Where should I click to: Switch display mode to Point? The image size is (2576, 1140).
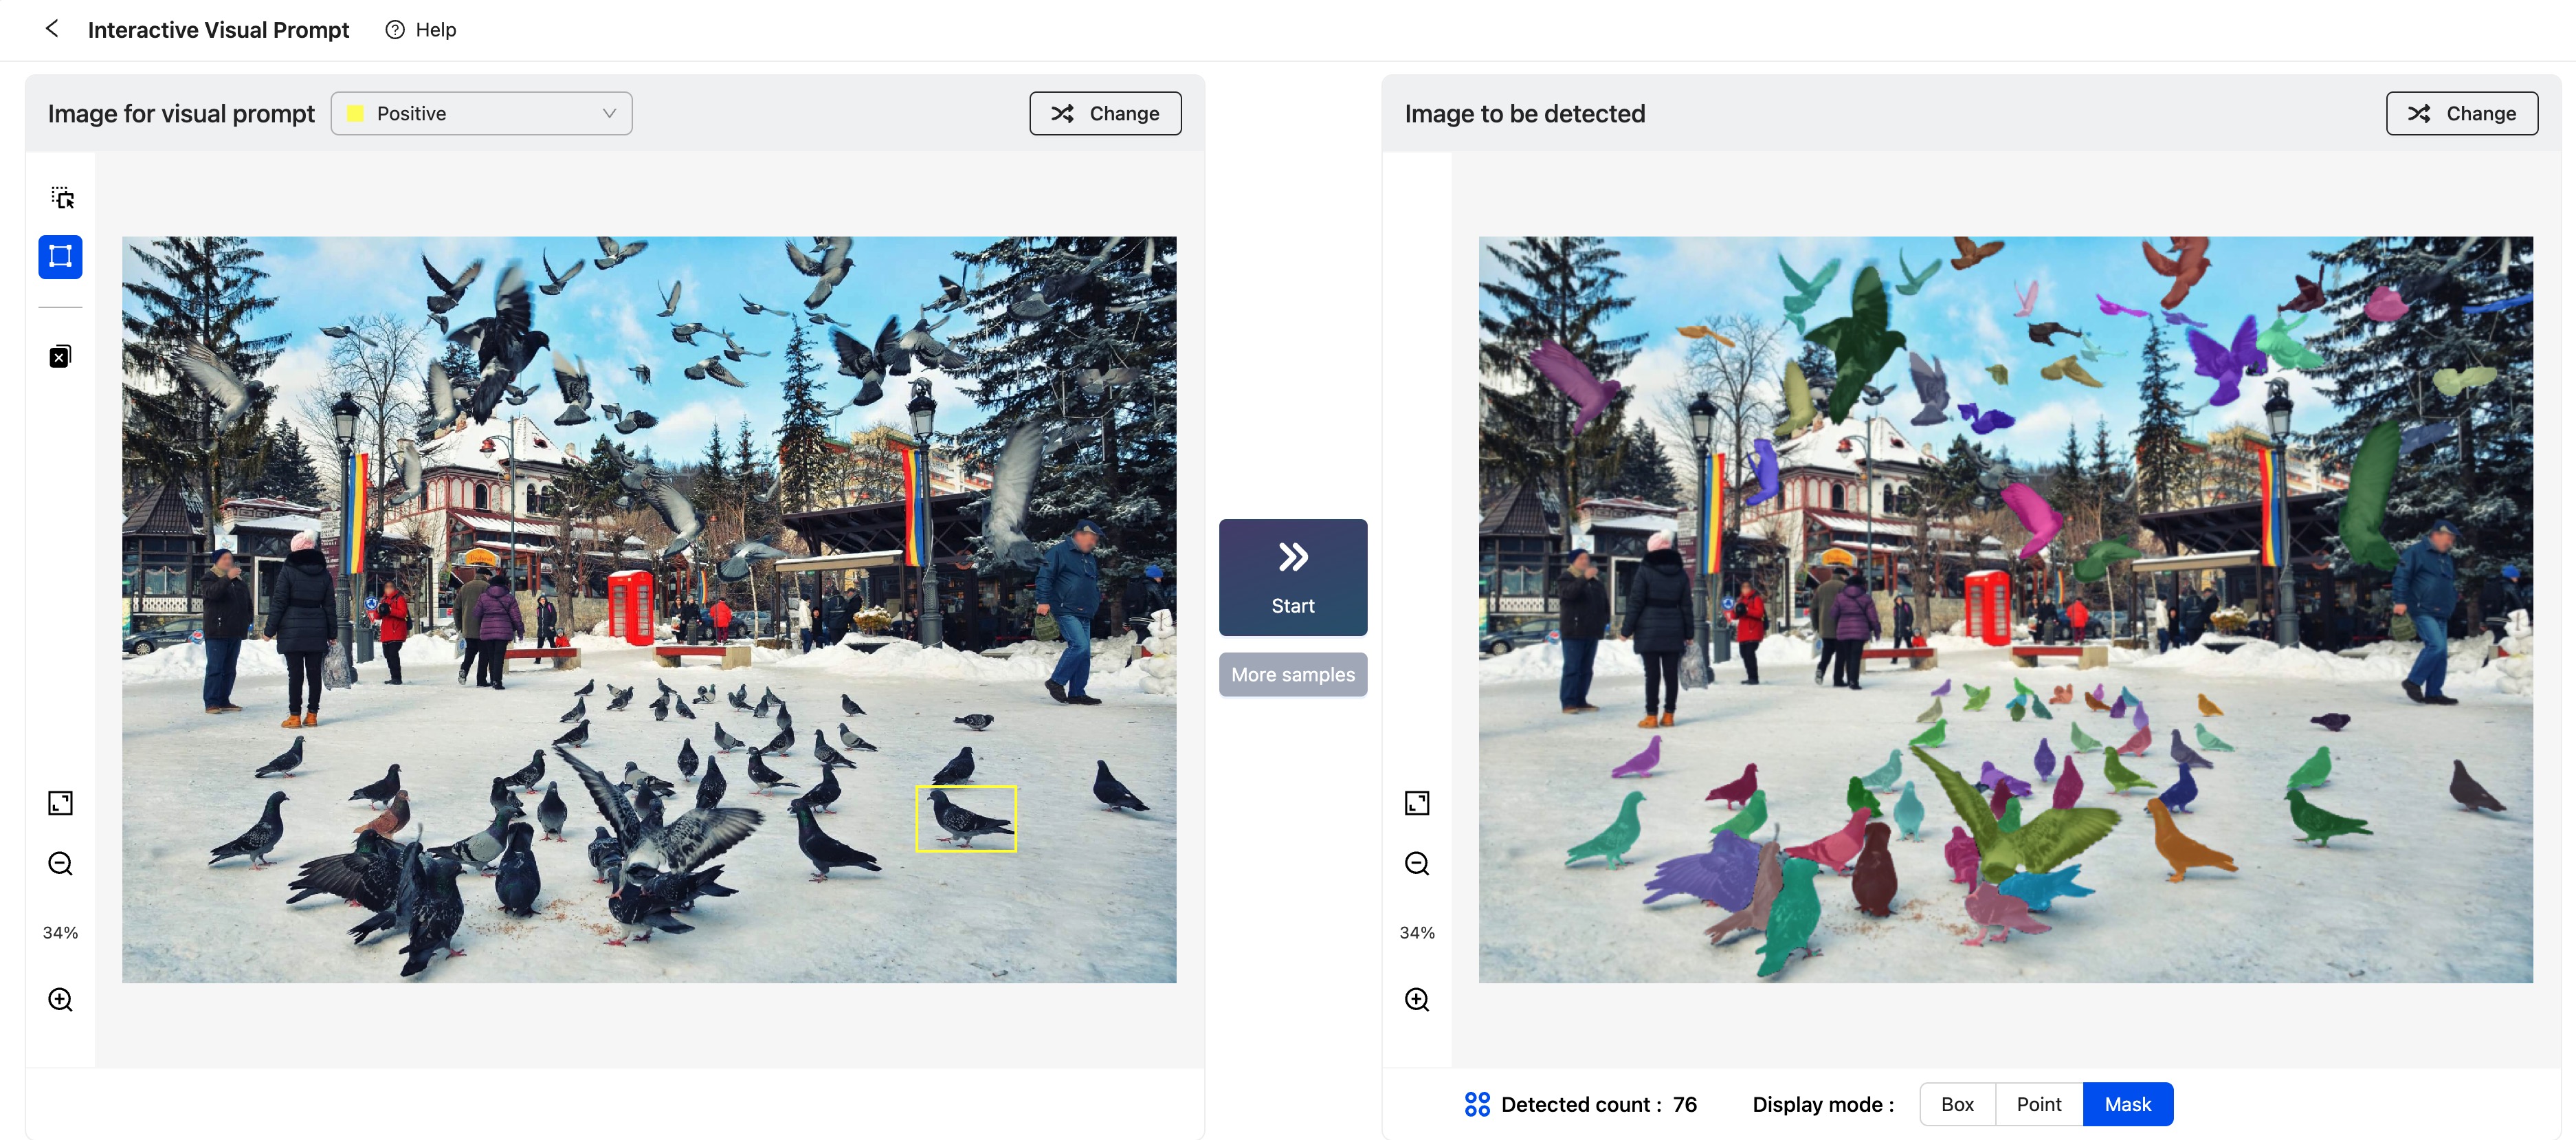click(2038, 1104)
